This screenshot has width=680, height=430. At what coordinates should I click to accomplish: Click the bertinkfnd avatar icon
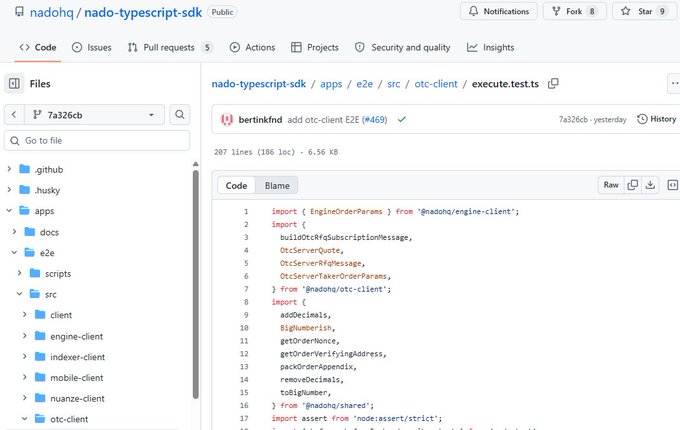click(226, 119)
